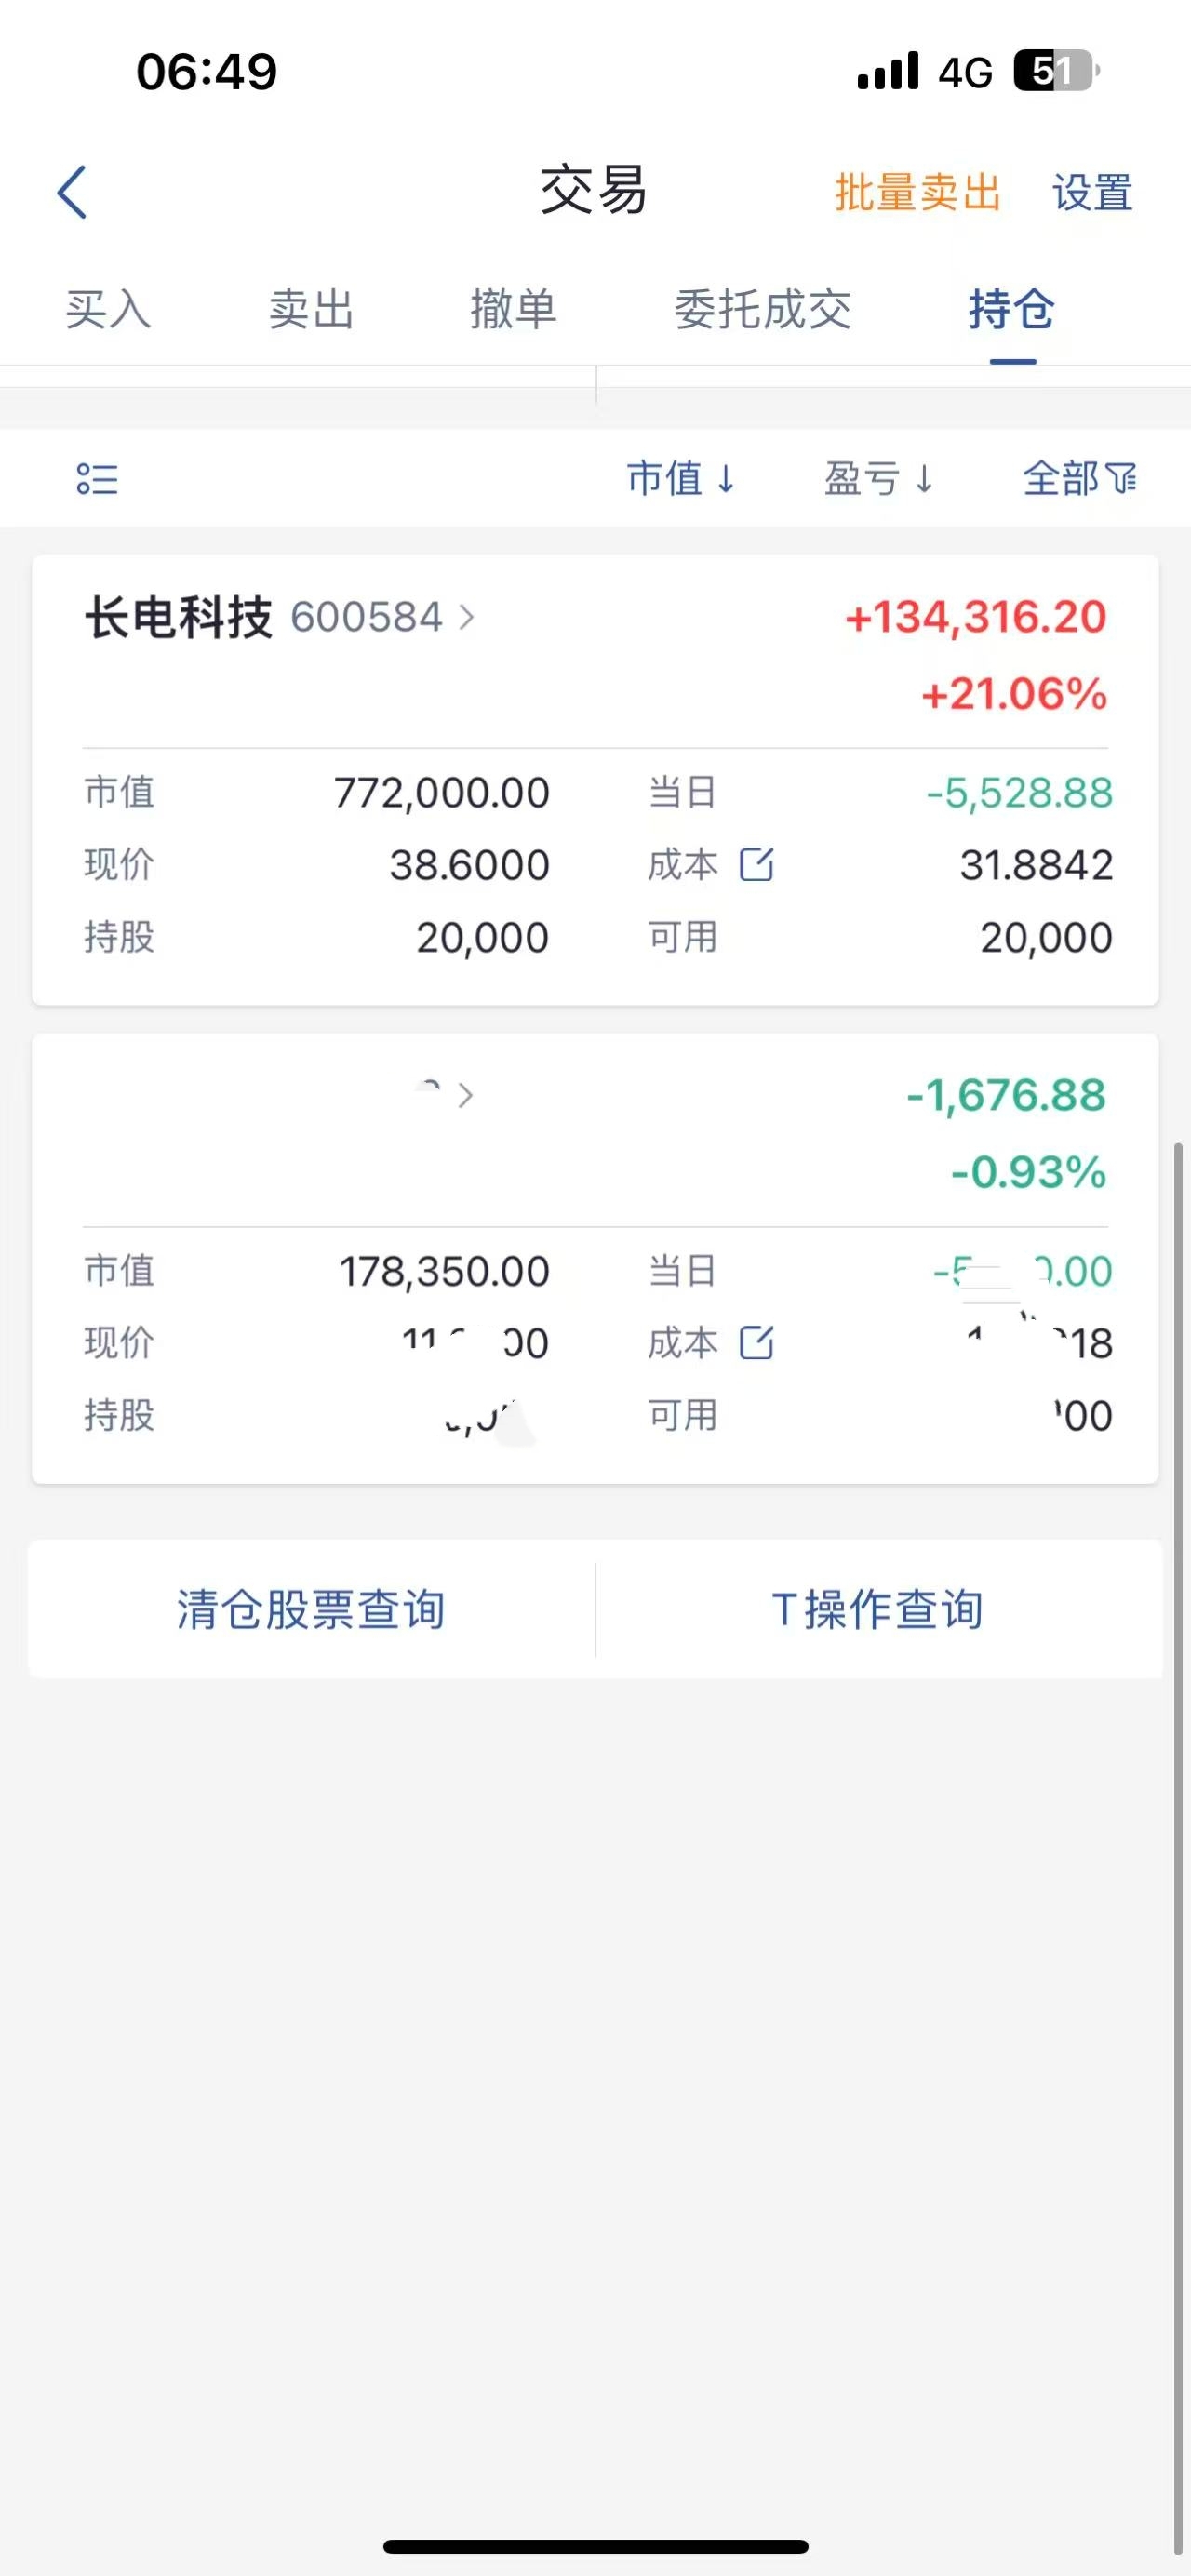This screenshot has width=1191, height=2576.
Task: Expand the second holding's details chevron
Action: pyautogui.click(x=465, y=1096)
